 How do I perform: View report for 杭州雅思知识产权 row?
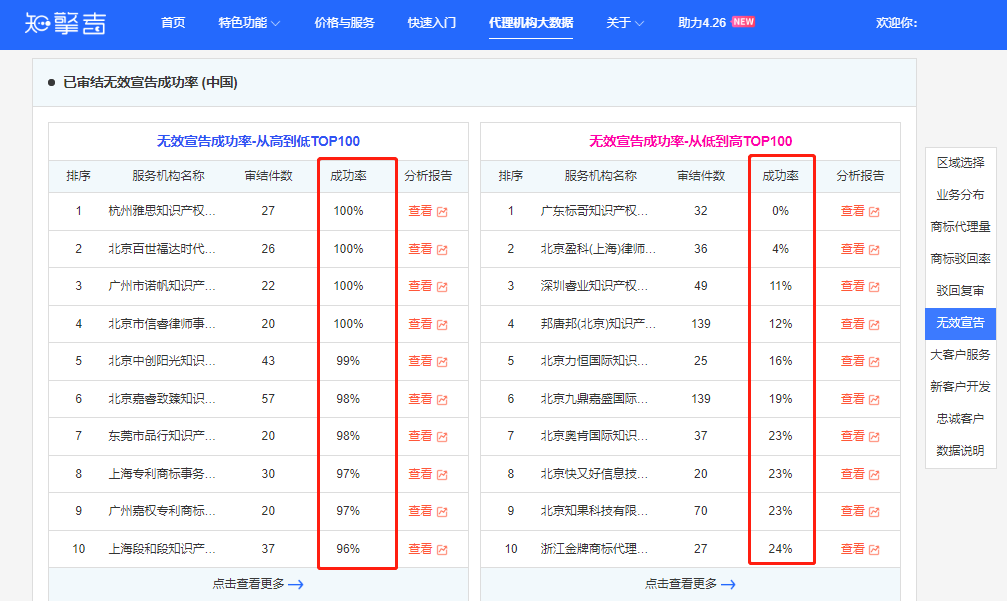pyautogui.click(x=428, y=211)
